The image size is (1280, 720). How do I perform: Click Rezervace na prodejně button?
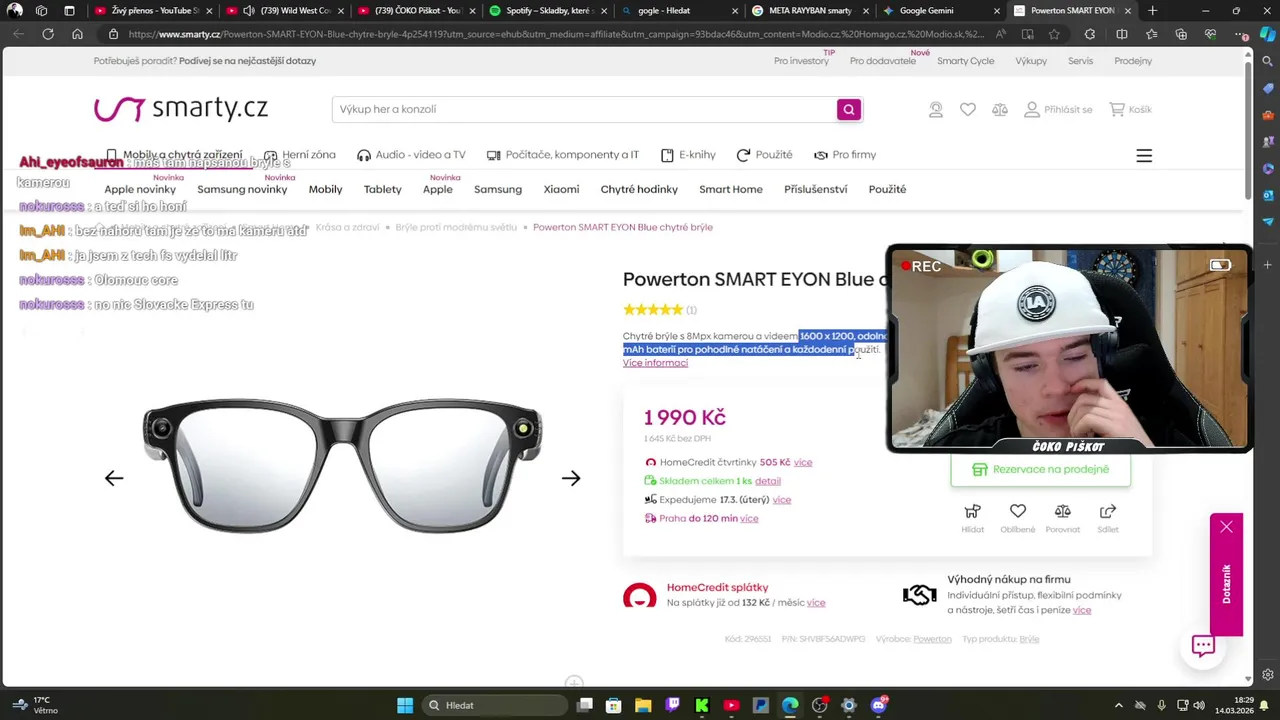1040,469
